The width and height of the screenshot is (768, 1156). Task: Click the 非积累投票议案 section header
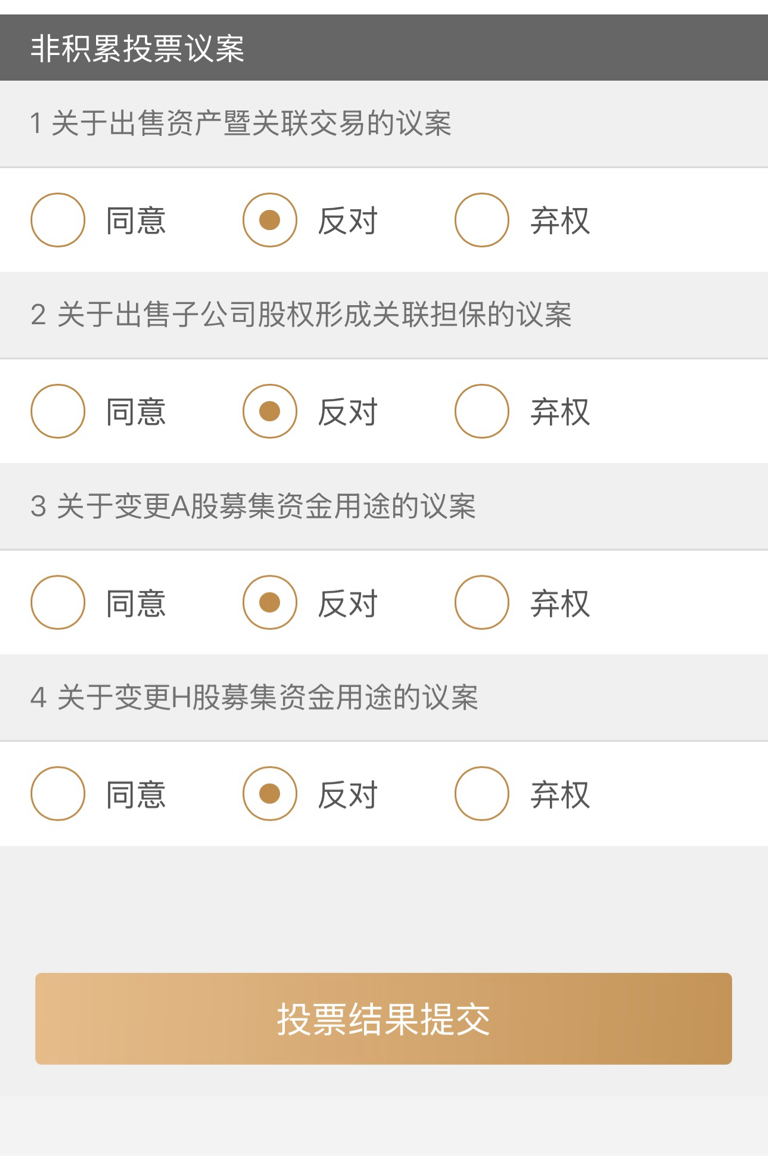click(x=138, y=48)
